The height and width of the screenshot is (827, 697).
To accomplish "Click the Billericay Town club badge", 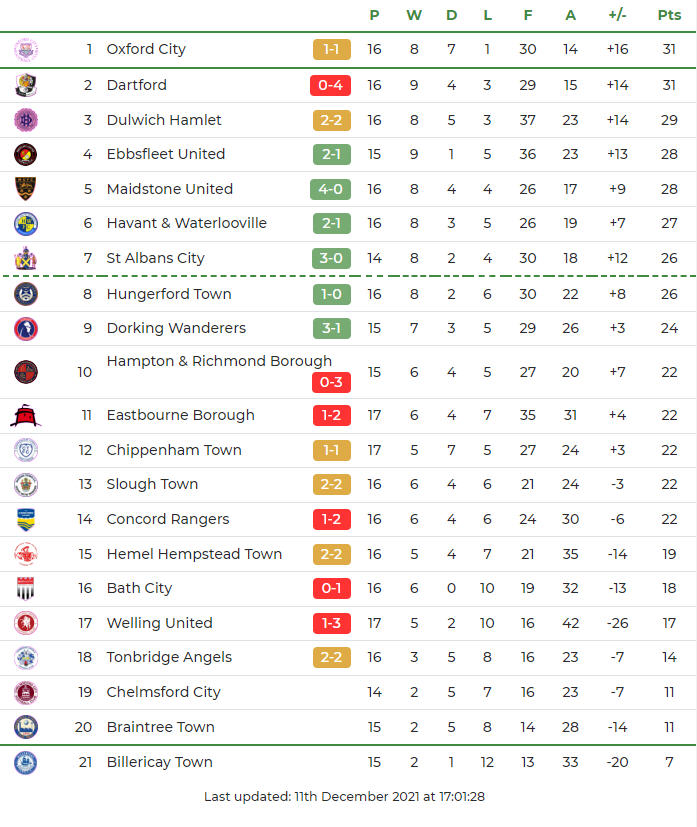I will click(26, 762).
